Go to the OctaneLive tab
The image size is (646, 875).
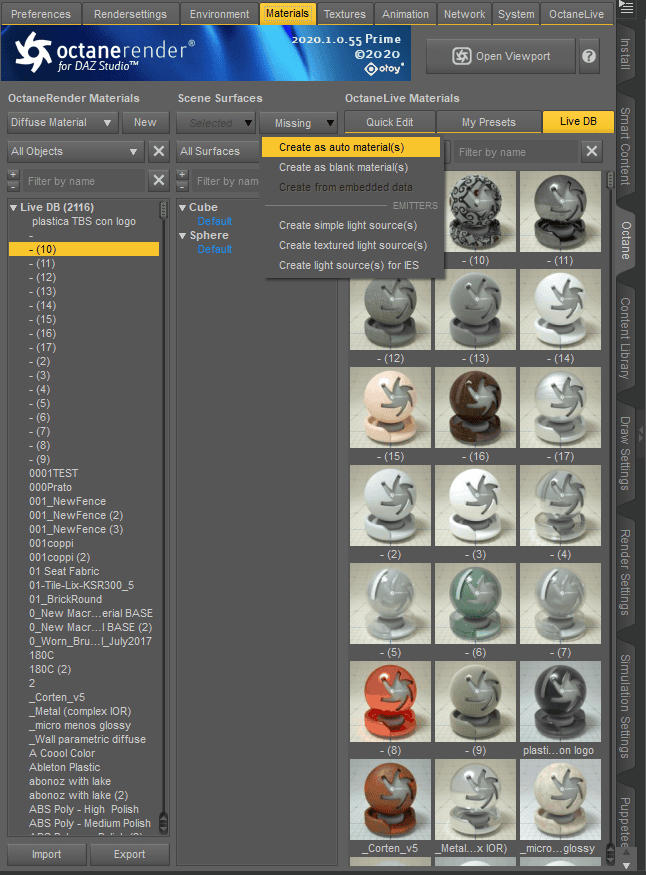pyautogui.click(x=576, y=14)
